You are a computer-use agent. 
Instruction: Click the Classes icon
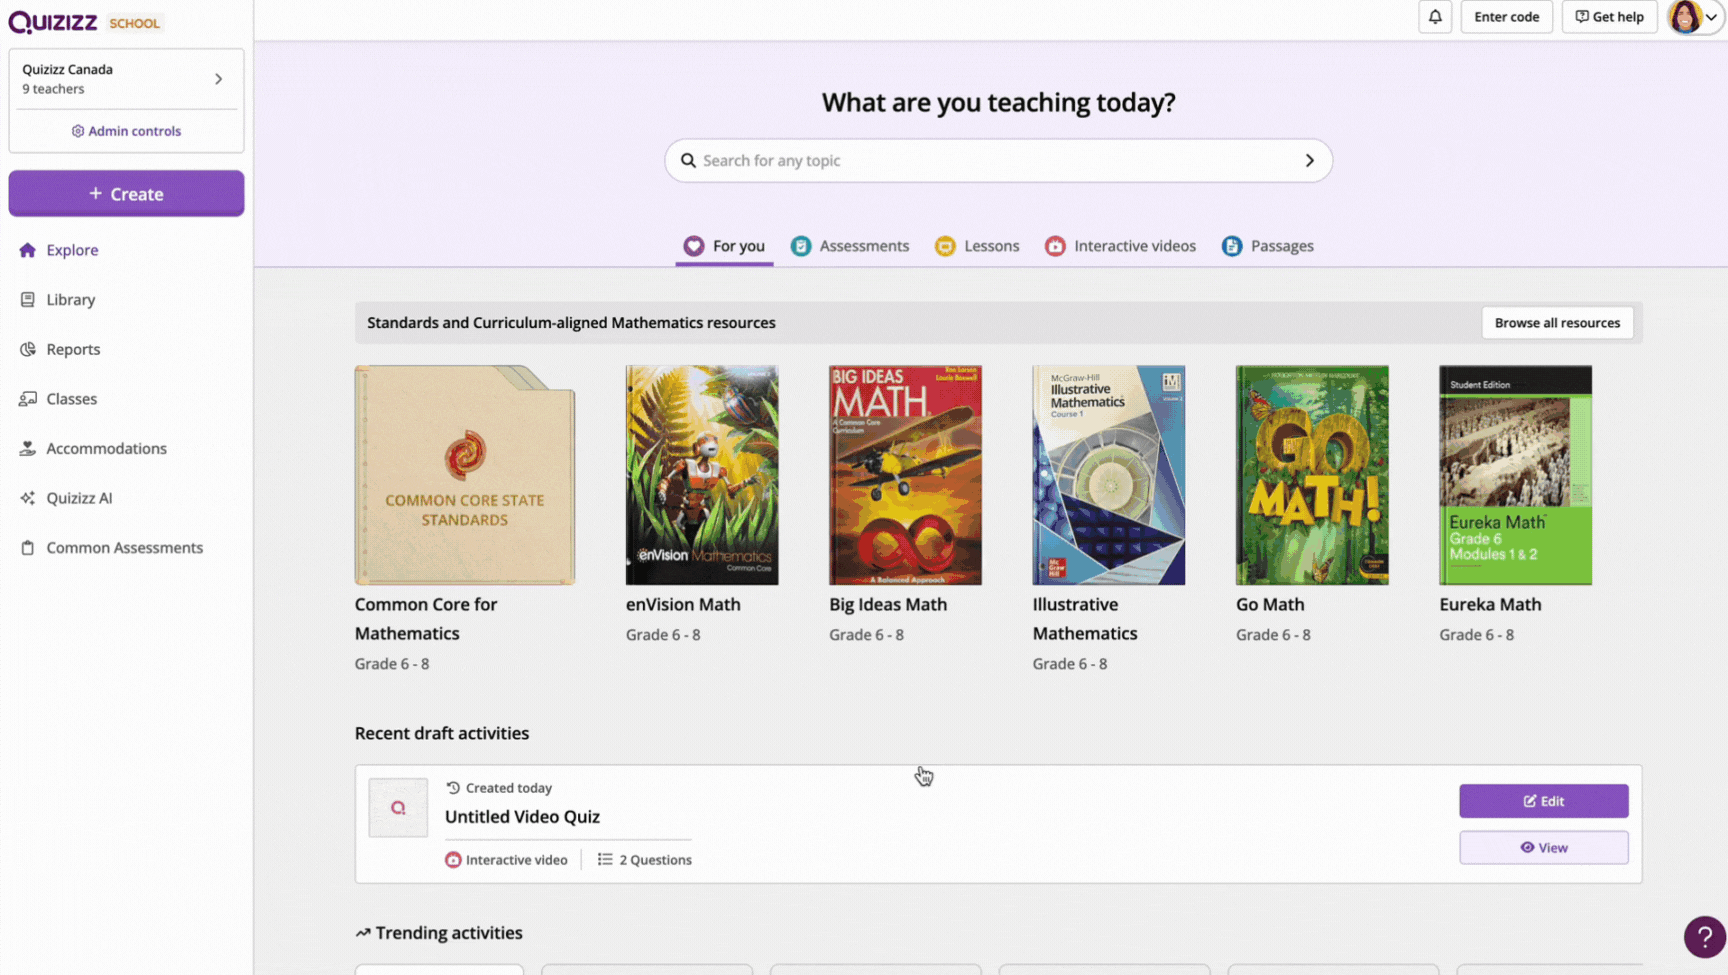tap(27, 399)
